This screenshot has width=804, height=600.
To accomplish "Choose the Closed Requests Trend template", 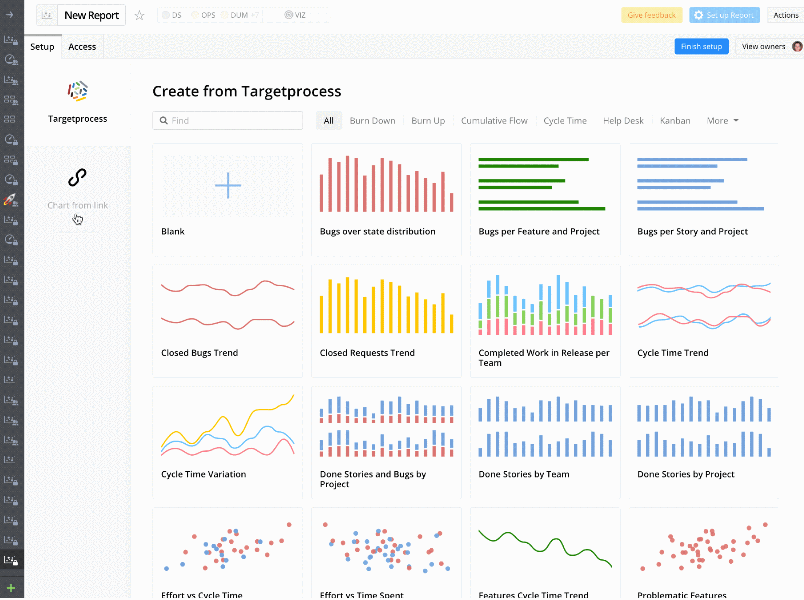I will [386, 321].
